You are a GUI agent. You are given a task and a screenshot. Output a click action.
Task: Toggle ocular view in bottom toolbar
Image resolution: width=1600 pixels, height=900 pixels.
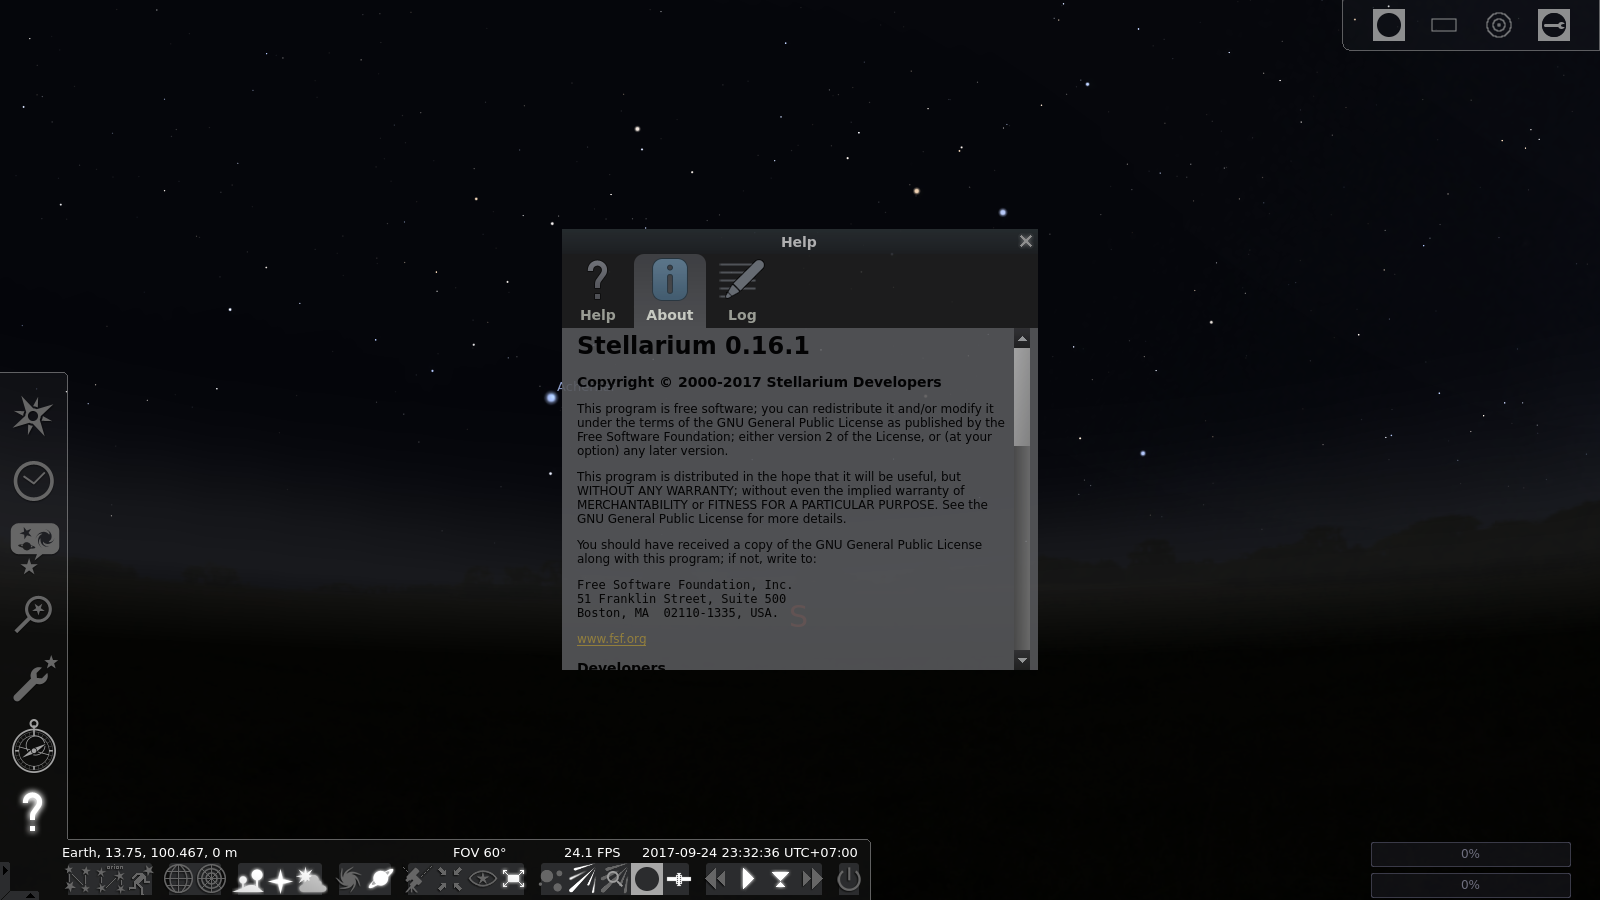[x=647, y=879]
